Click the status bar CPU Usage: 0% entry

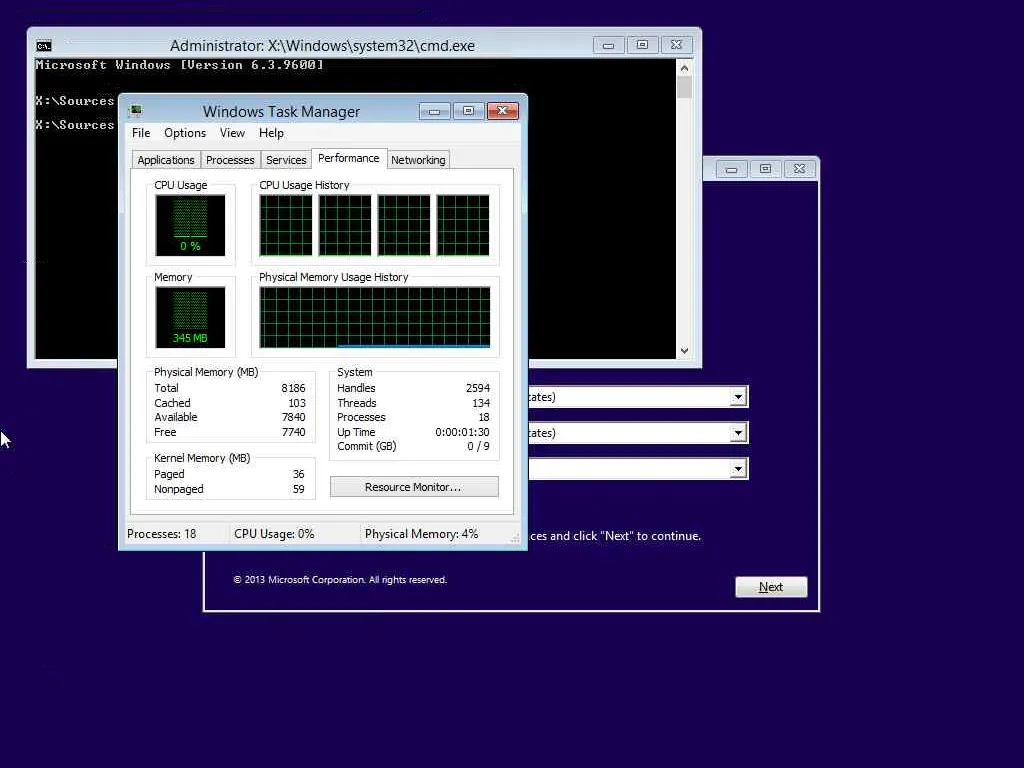point(274,534)
